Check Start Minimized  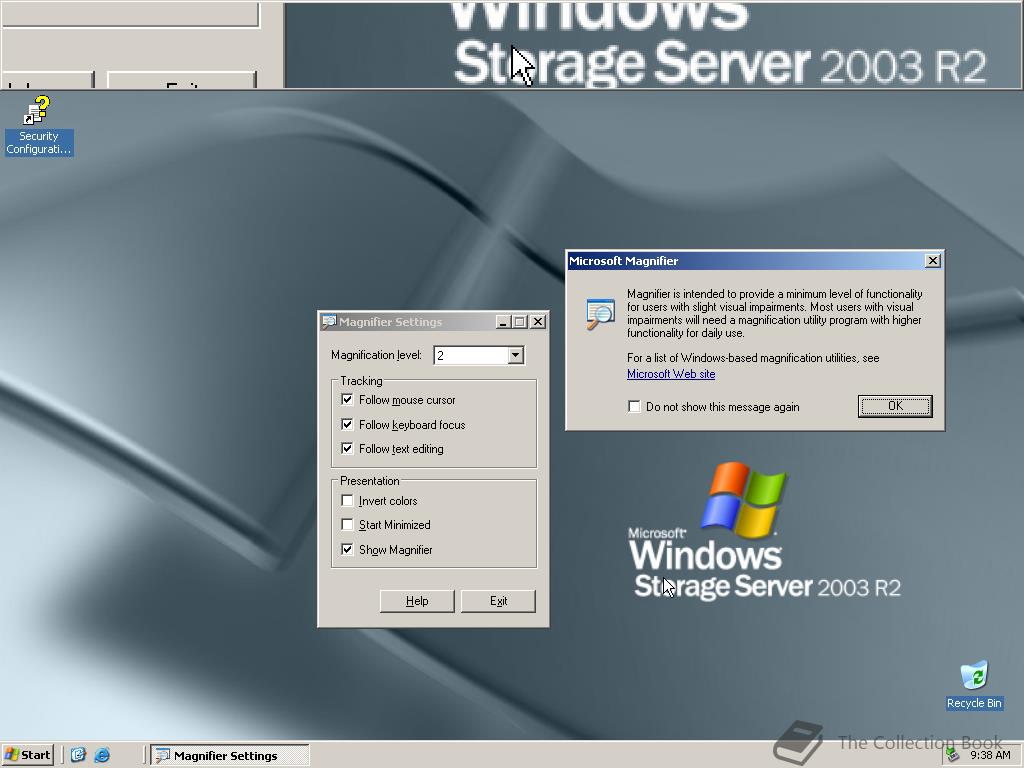(347, 525)
